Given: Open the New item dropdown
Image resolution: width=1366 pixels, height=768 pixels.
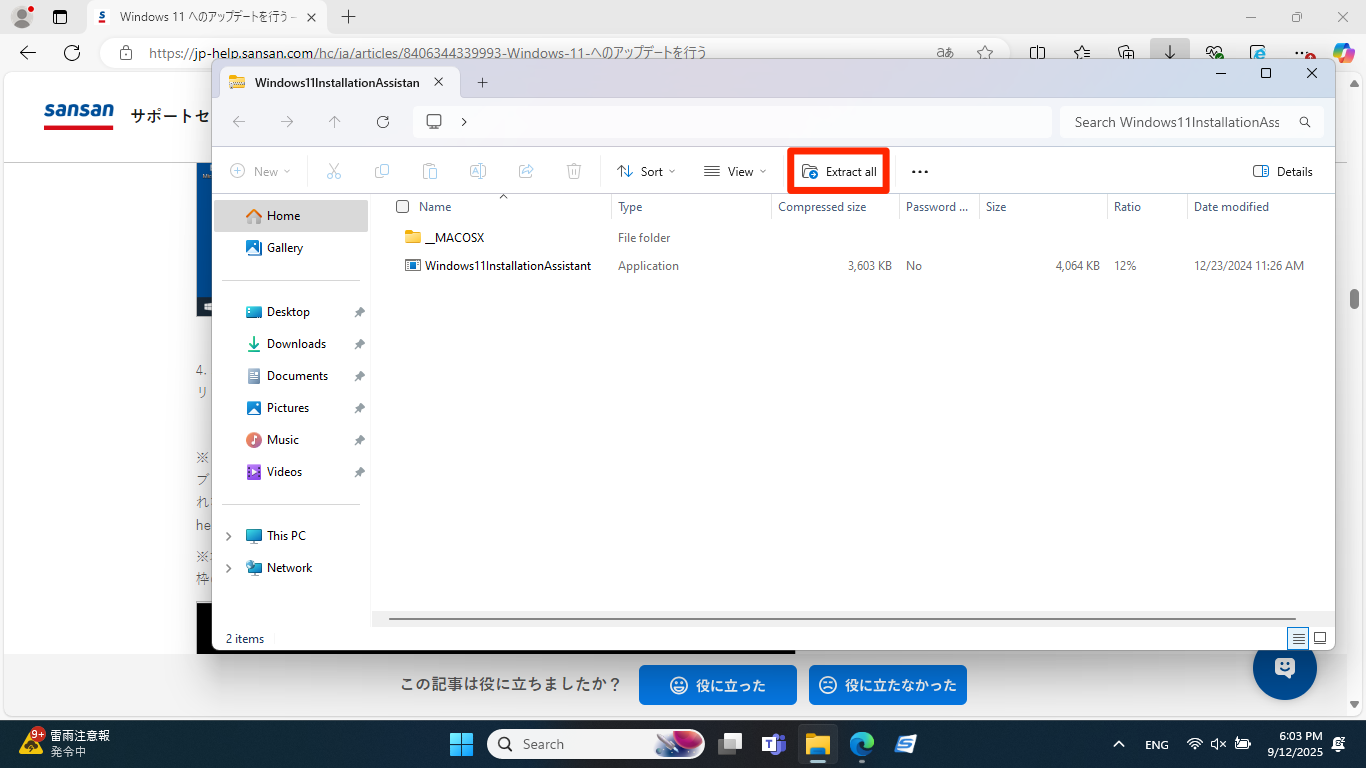Looking at the screenshot, I should coord(260,172).
